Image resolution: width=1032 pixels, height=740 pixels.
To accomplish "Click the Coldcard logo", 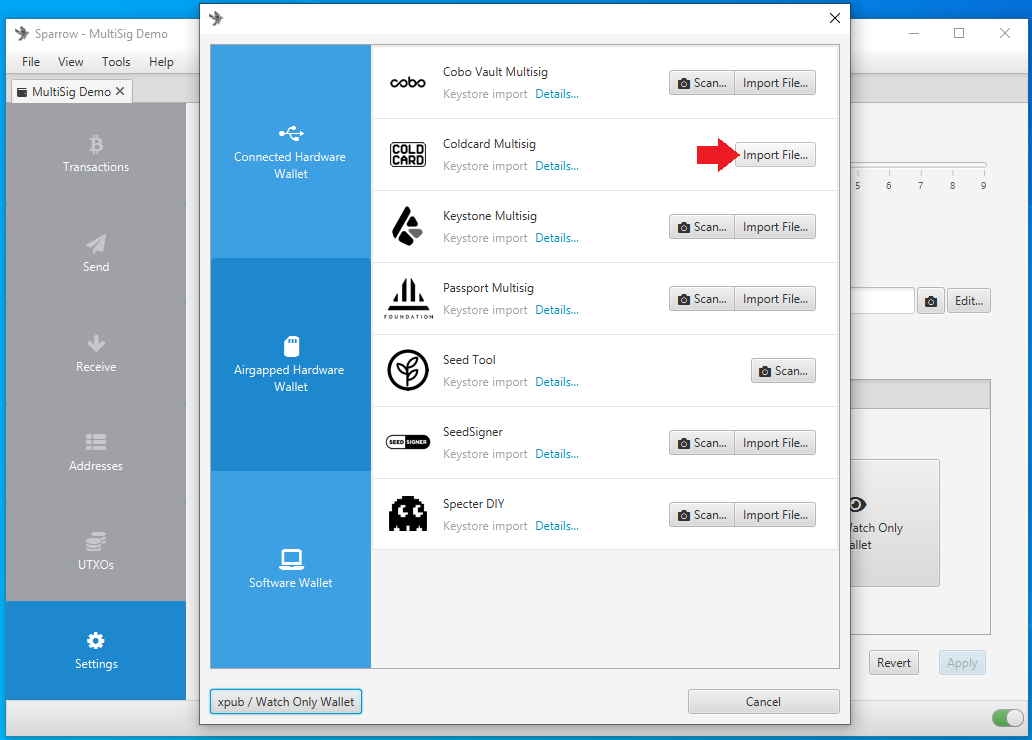I will point(408,155).
